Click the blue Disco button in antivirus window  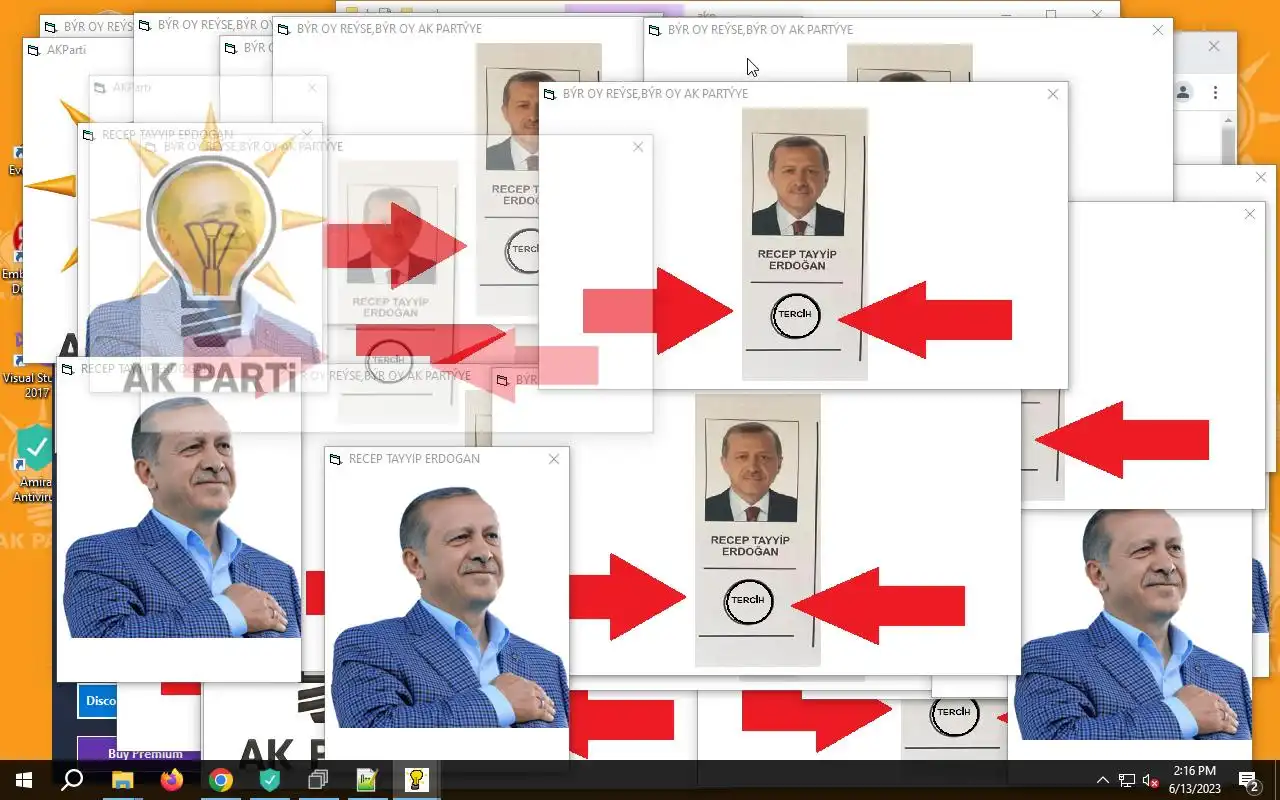pos(97,701)
